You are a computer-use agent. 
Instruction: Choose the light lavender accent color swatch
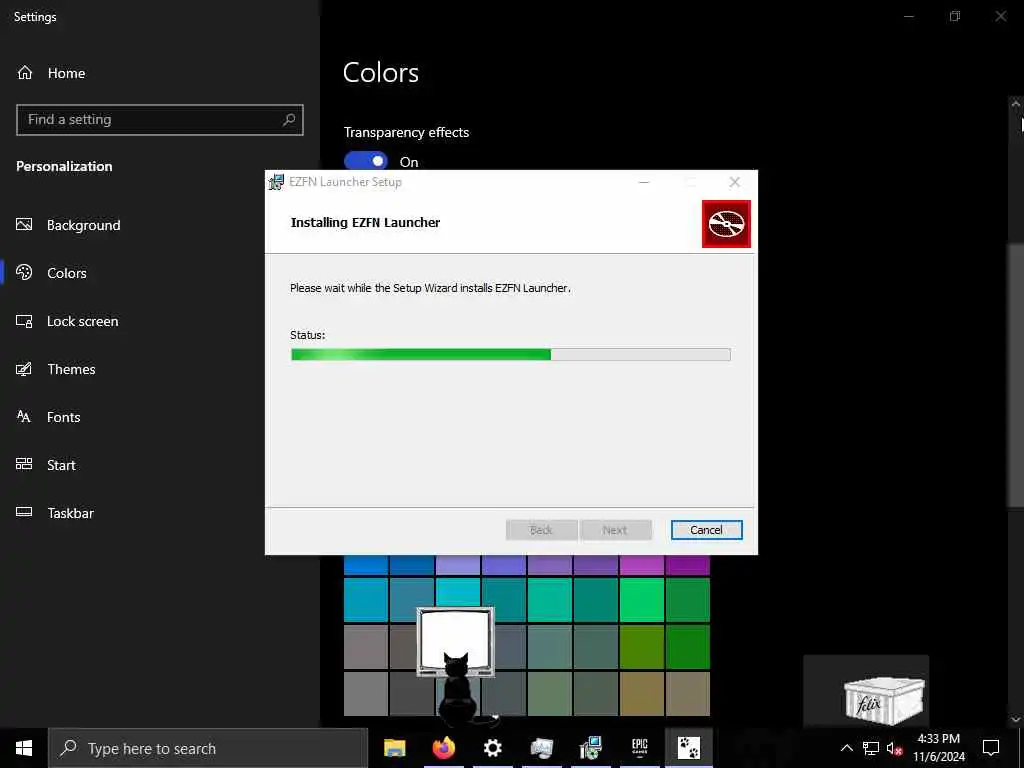tap(458, 565)
